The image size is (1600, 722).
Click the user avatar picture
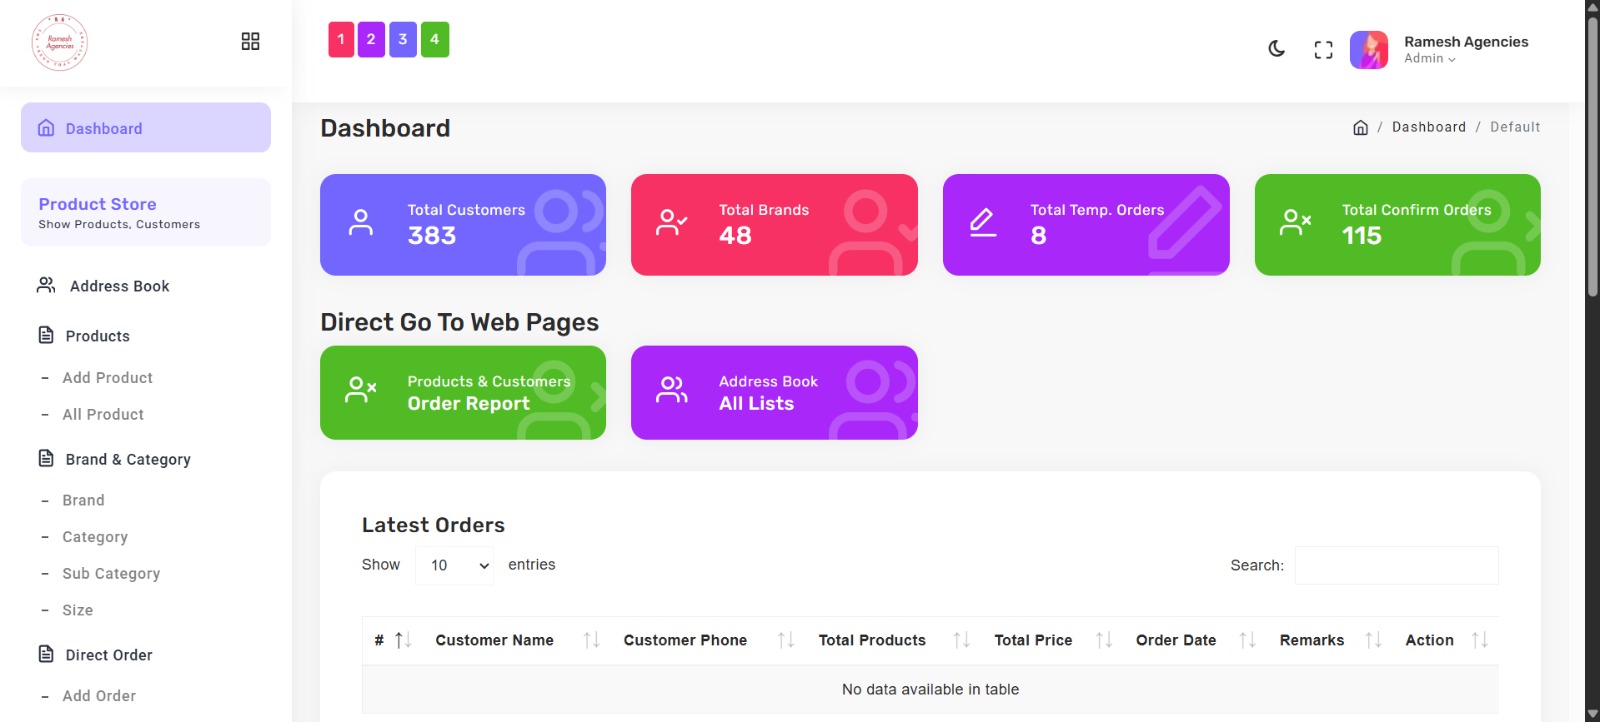click(x=1368, y=50)
